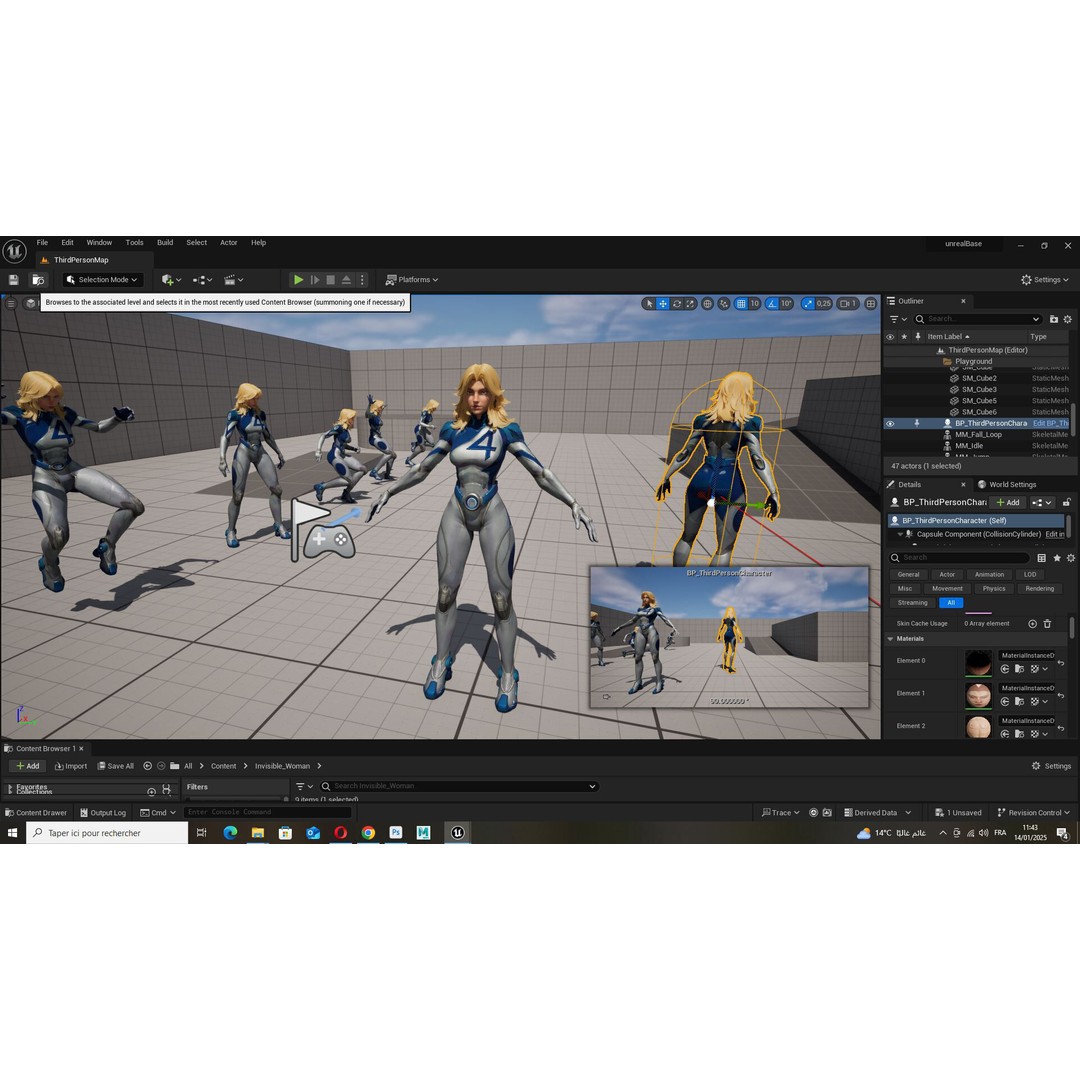
Task: Switch to the World Settings tab
Action: coord(1006,484)
